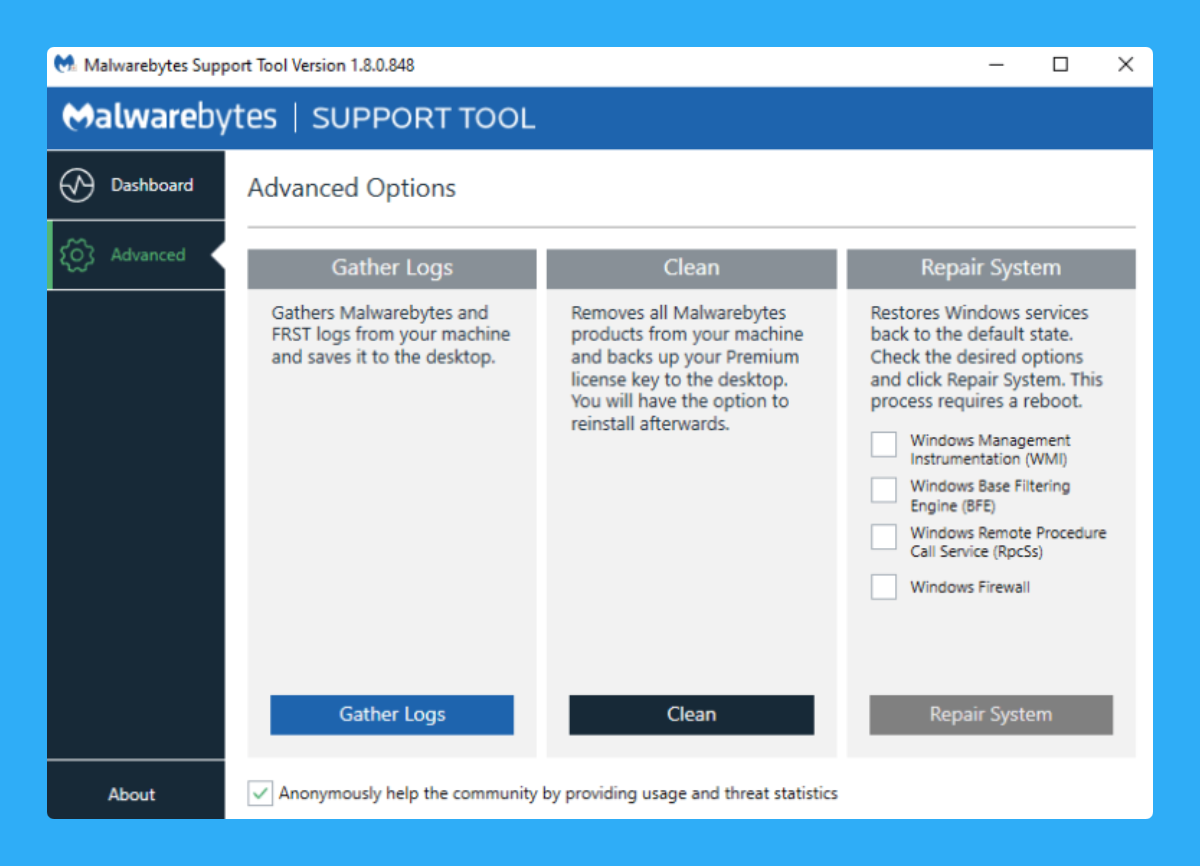Click the Clean panel header

(x=692, y=268)
